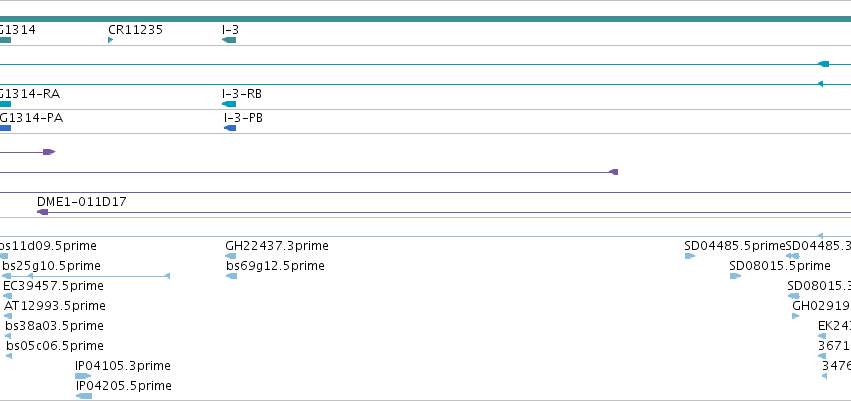Select the SD04485.5prime EST arrow

[x=690, y=256]
